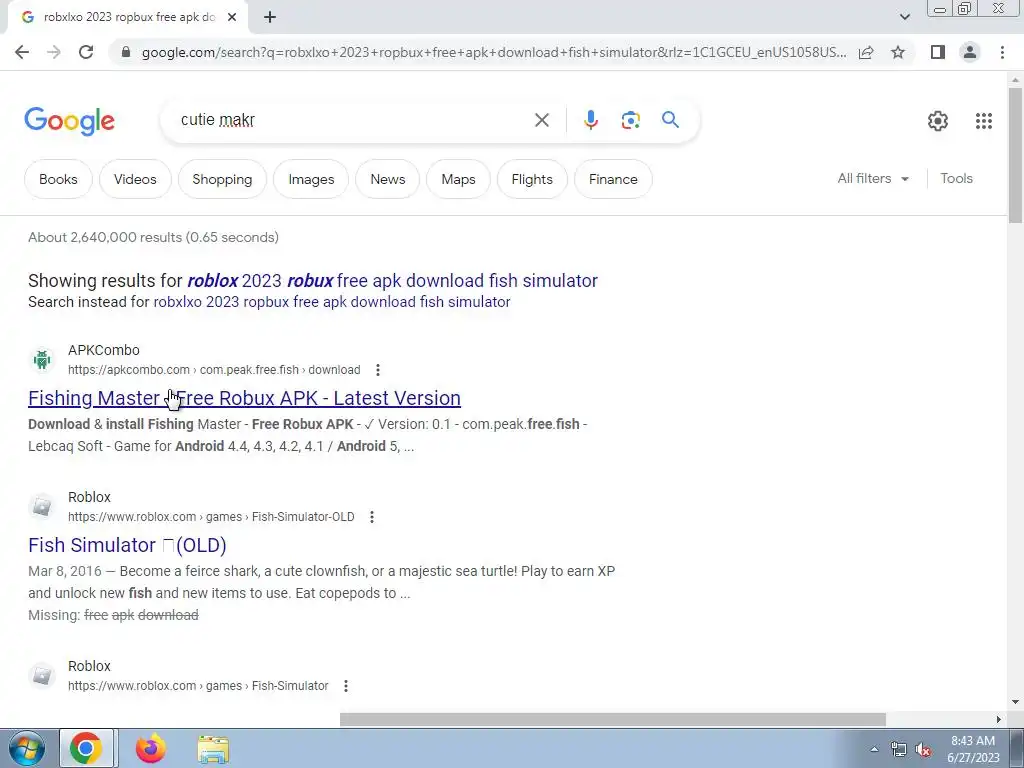Click Chrome taskbar icon
Screen dimensions: 1024x768
[86, 749]
